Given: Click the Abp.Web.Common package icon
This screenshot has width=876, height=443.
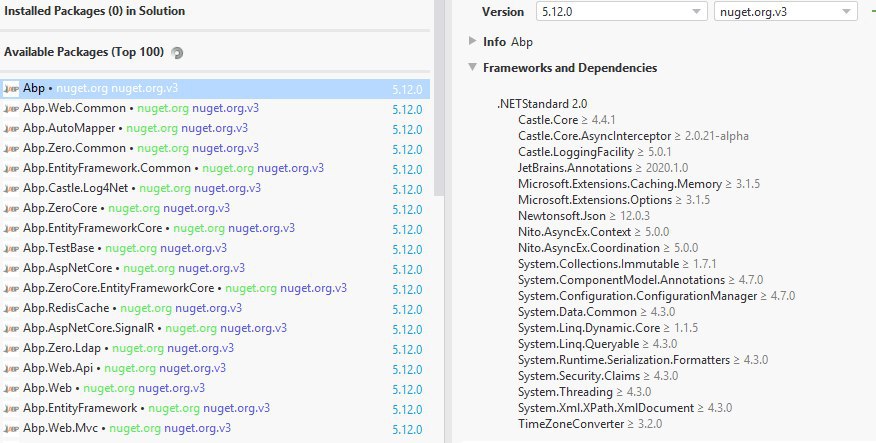Looking at the screenshot, I should pos(11,108).
